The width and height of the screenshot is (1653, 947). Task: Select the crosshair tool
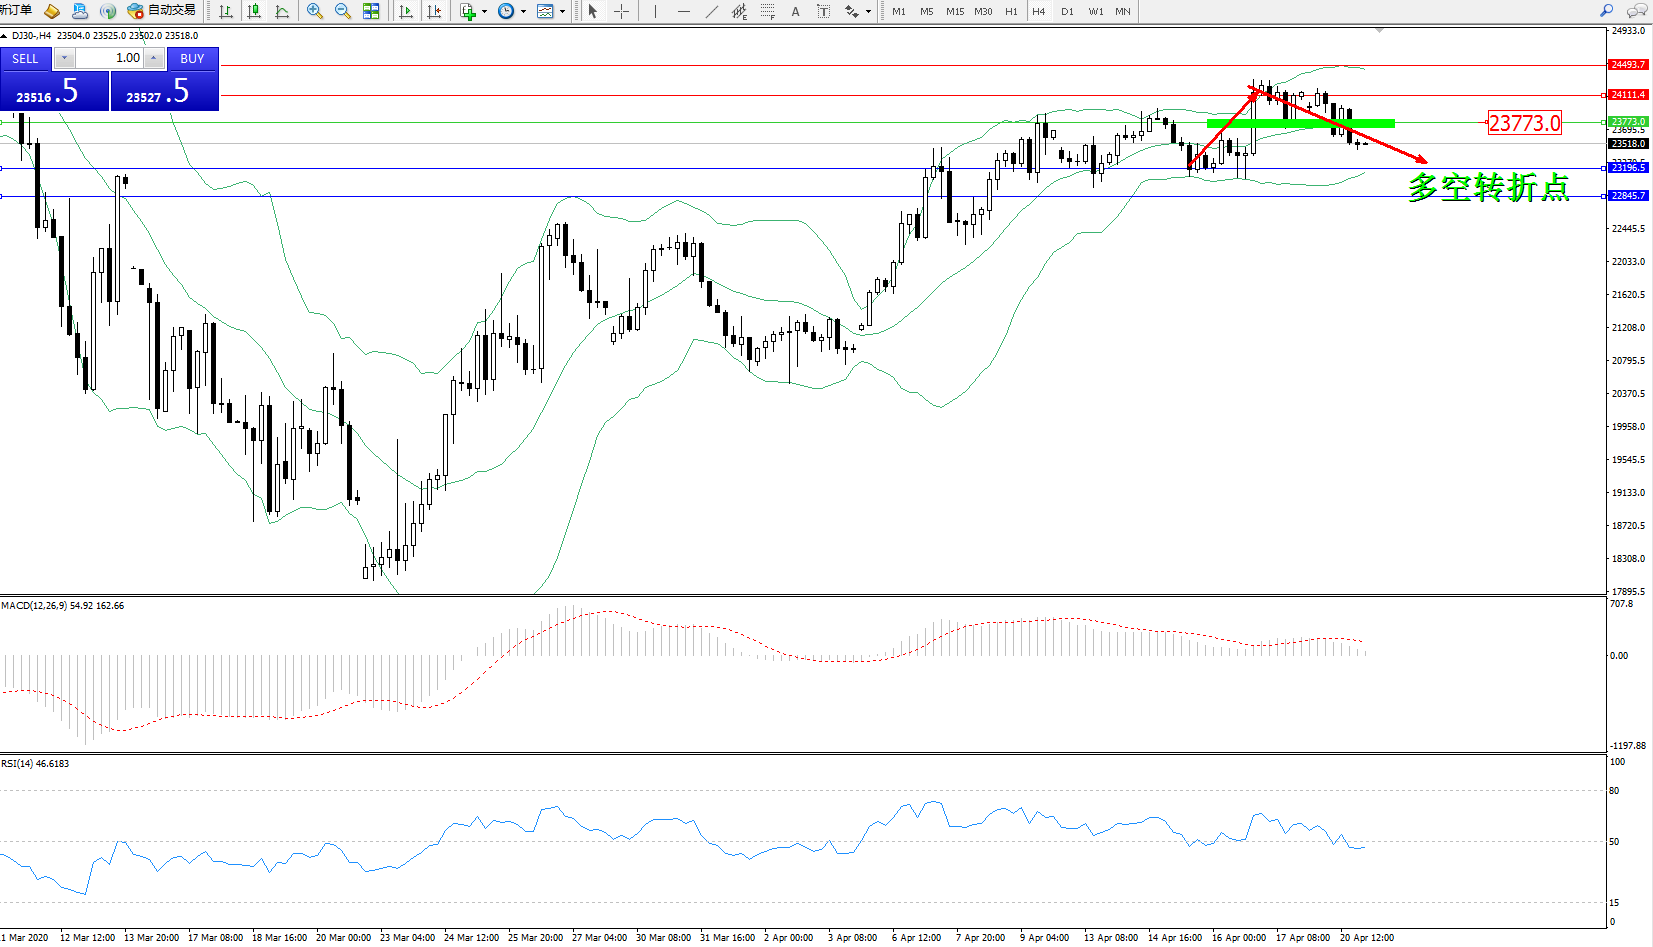click(x=621, y=11)
